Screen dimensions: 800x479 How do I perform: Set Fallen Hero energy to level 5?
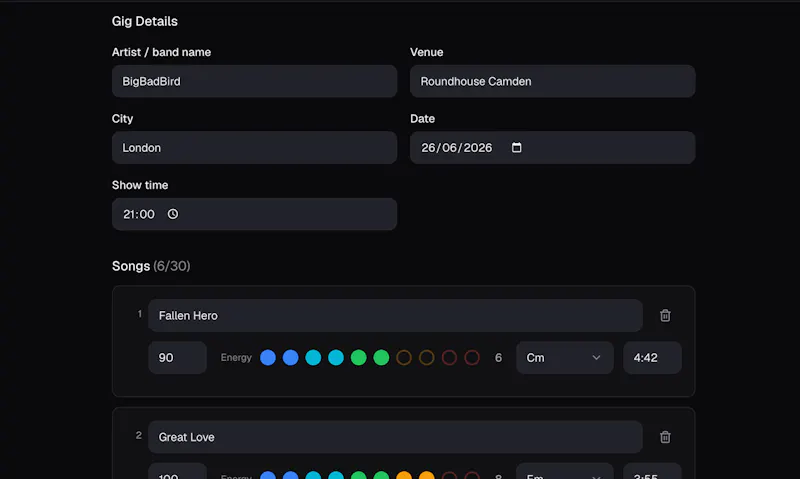click(x=359, y=358)
